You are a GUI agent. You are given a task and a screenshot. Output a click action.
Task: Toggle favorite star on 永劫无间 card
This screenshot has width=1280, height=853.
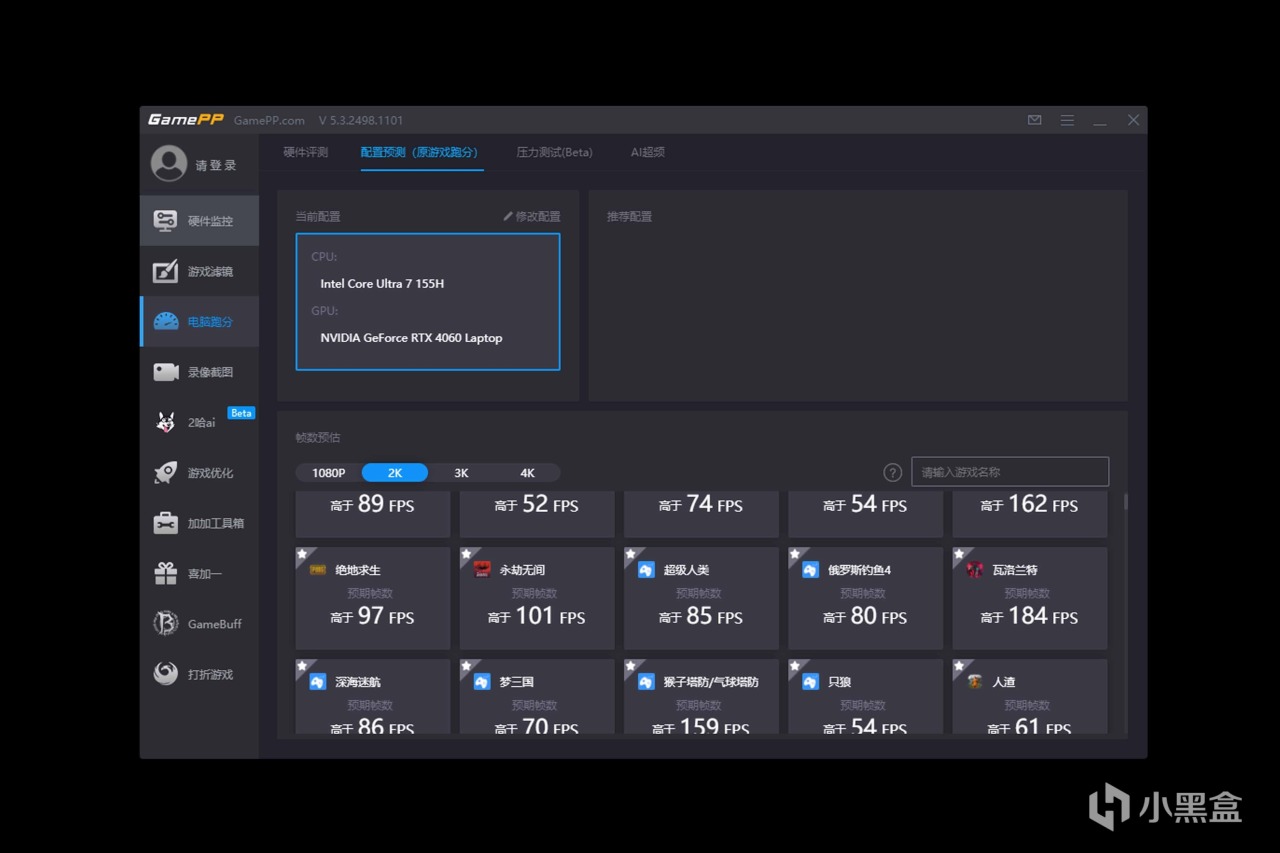466,553
